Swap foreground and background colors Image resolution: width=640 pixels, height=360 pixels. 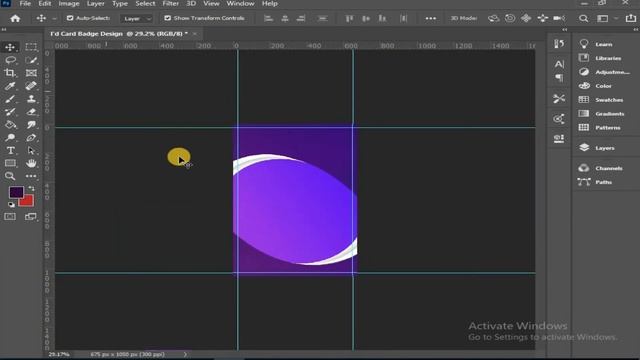point(31,189)
